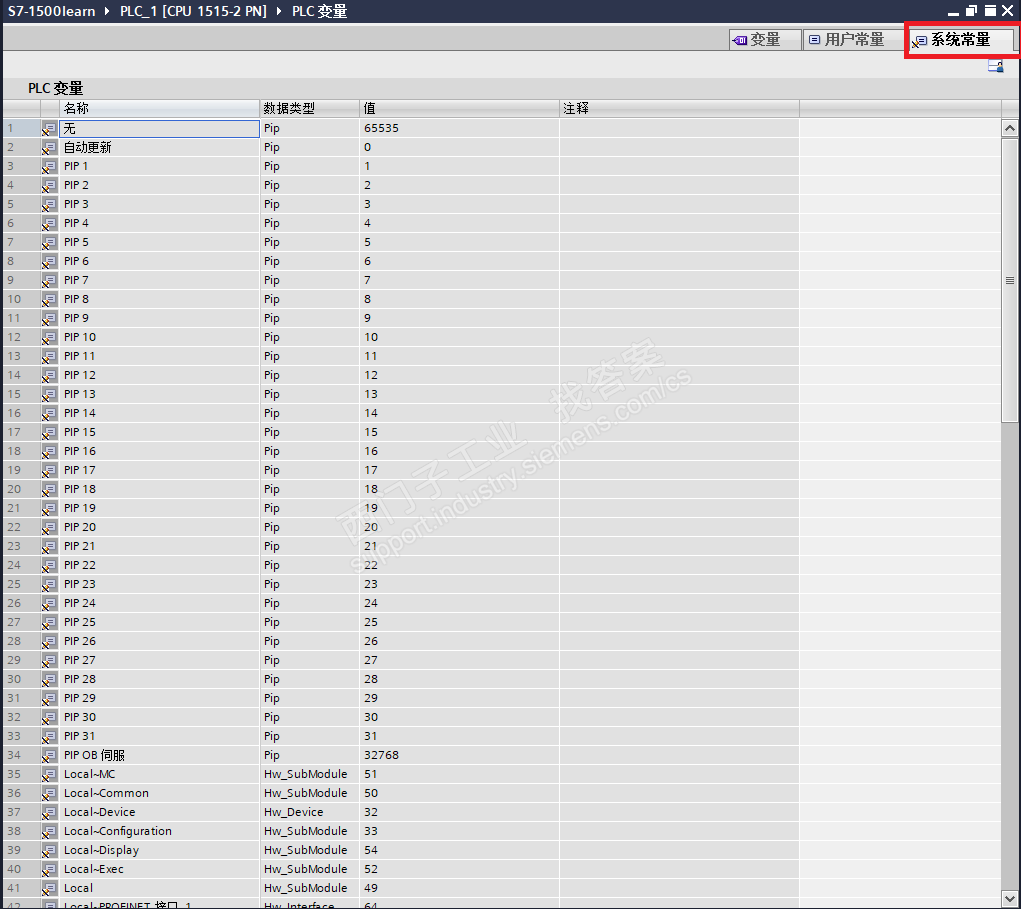Screen dimensions: 1021x909
Task: Select the name Local~Display
Action: (x=102, y=850)
